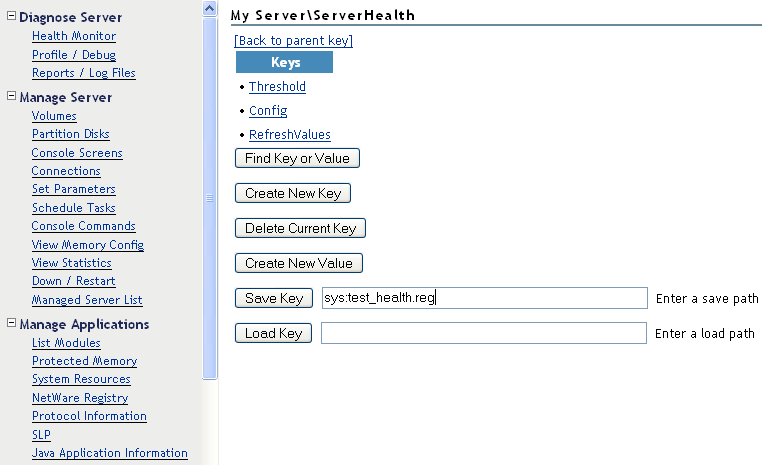Go to Reports / Log Files
Viewport: 762px width, 465px height.
83,73
